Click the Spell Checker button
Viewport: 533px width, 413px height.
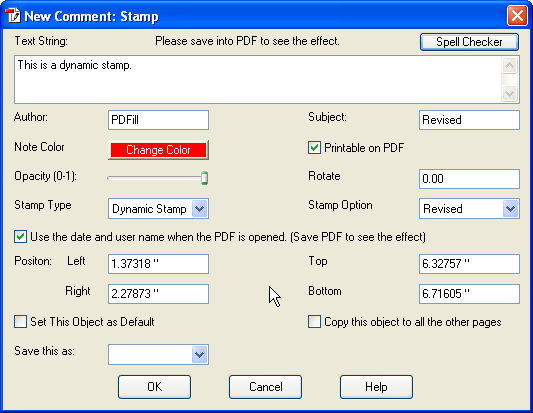click(x=469, y=42)
